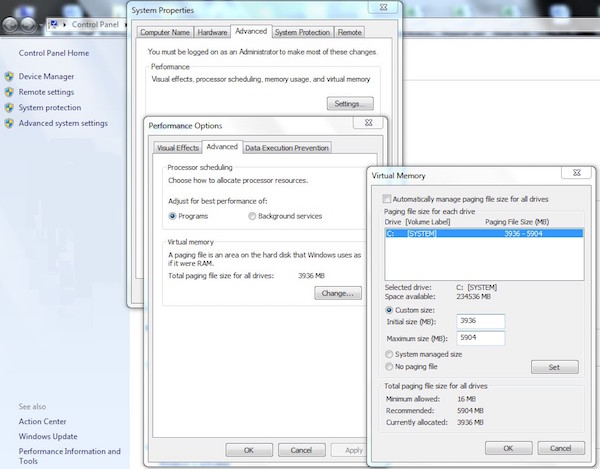Click the Change... virtual memory button
The height and width of the screenshot is (469, 600).
tap(337, 293)
